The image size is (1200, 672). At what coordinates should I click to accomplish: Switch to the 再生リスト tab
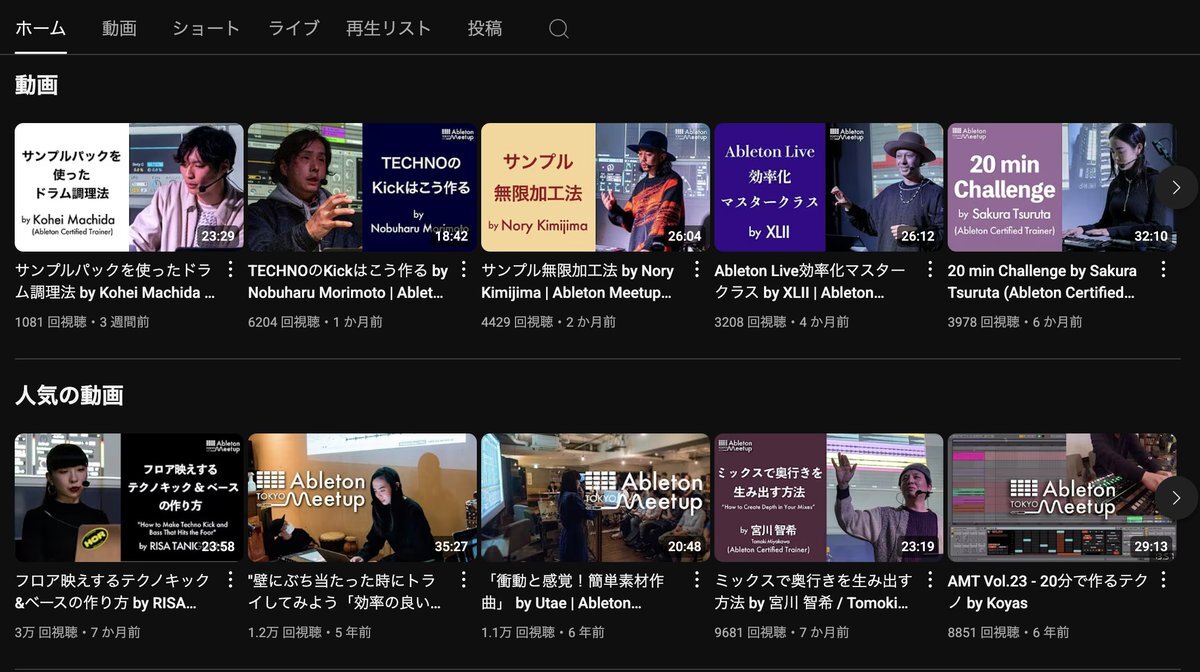(389, 28)
